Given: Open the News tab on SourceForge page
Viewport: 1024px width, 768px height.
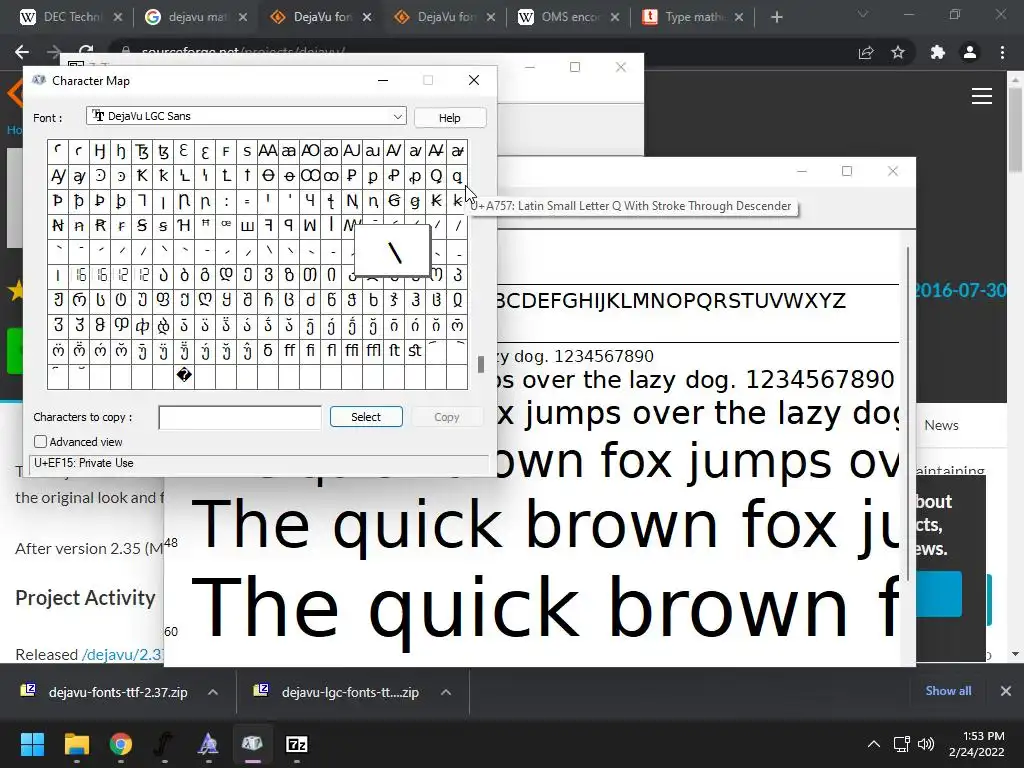Looking at the screenshot, I should point(941,425).
